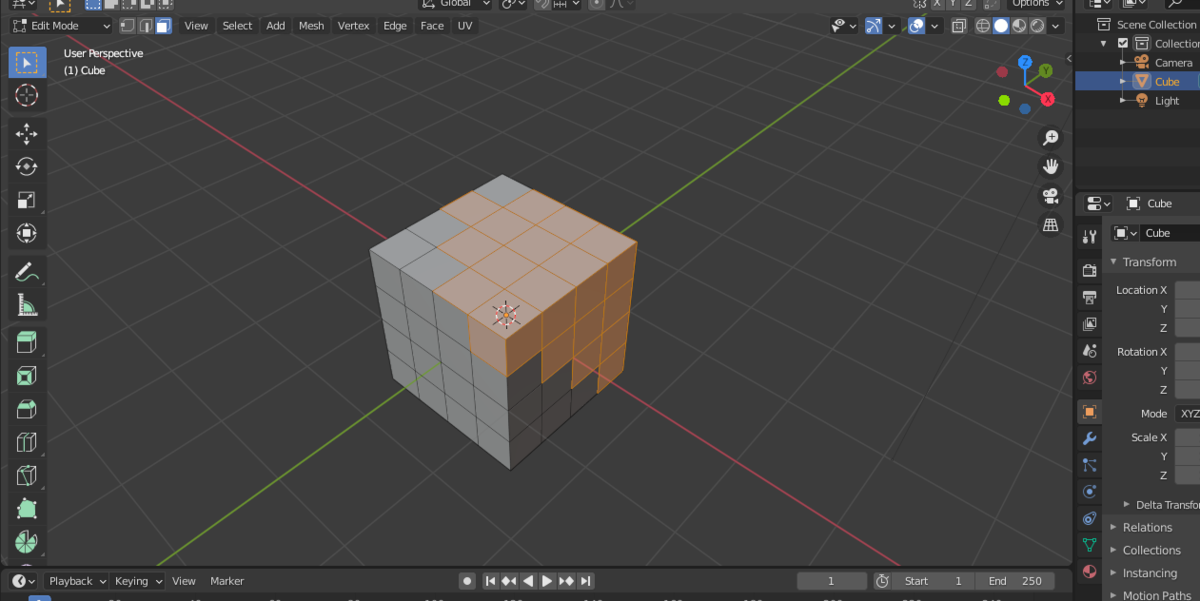
Task: Open the Playback popover
Action: point(77,581)
